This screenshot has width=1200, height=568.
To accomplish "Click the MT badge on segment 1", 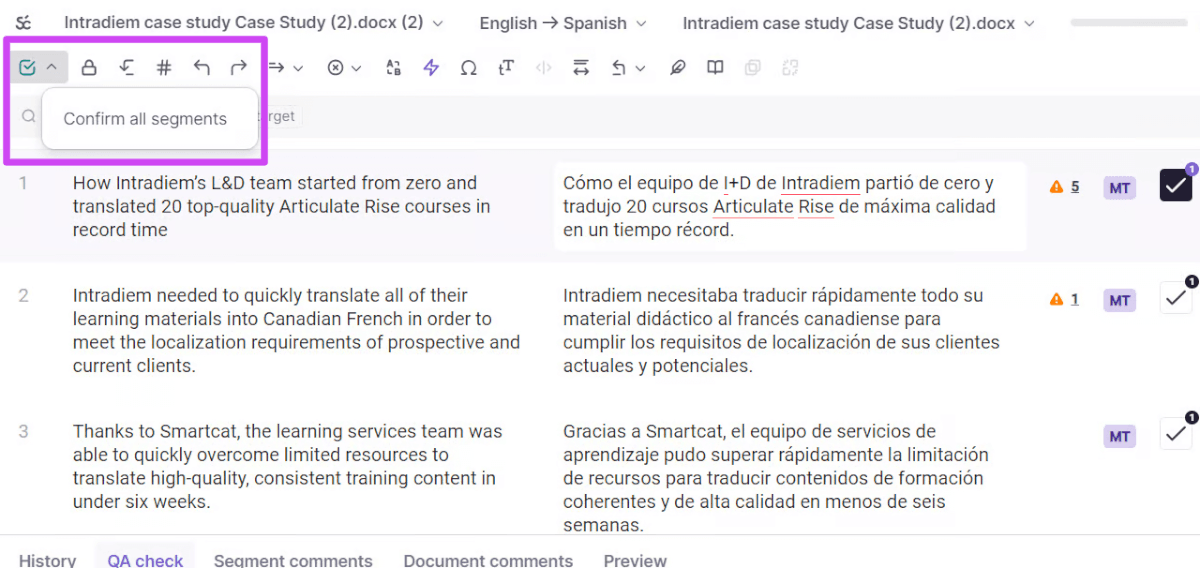I will click(1120, 187).
